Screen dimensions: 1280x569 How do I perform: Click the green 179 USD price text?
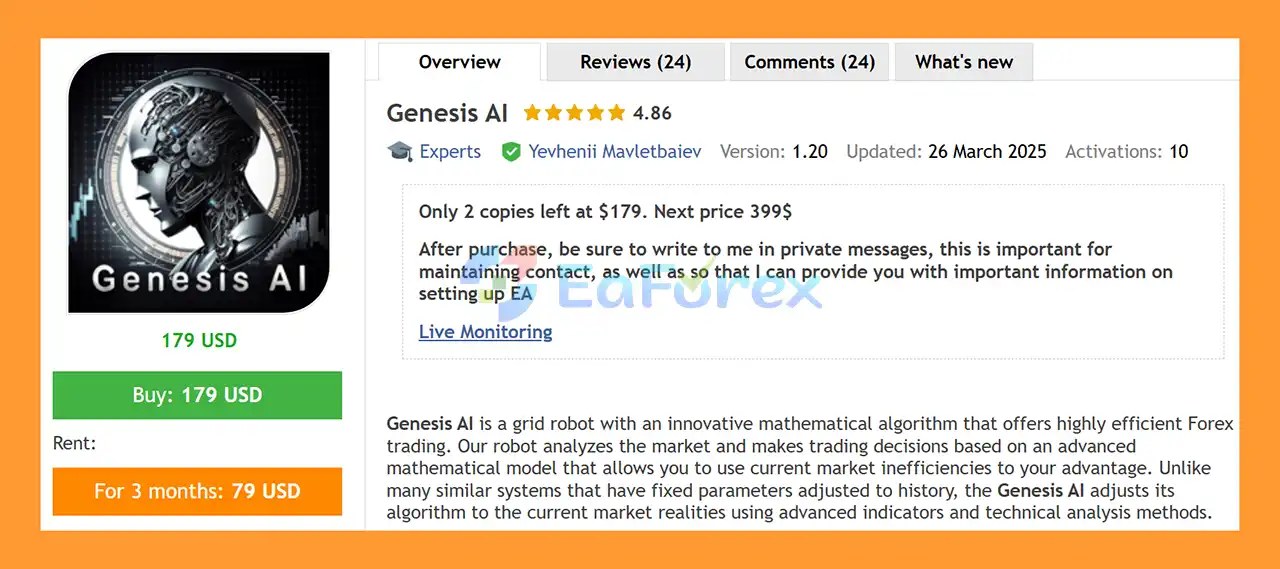[198, 340]
